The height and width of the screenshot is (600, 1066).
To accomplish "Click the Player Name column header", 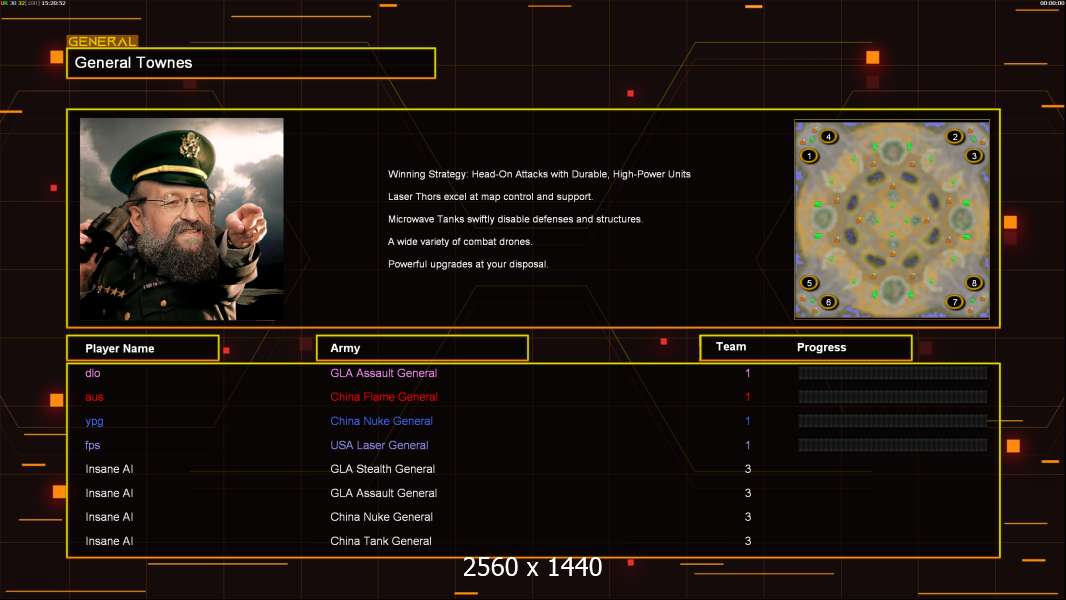I will 143,348.
